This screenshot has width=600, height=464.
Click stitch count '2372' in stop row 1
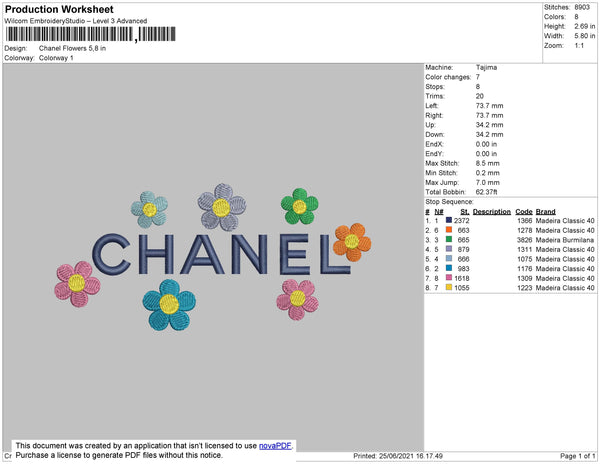461,221
